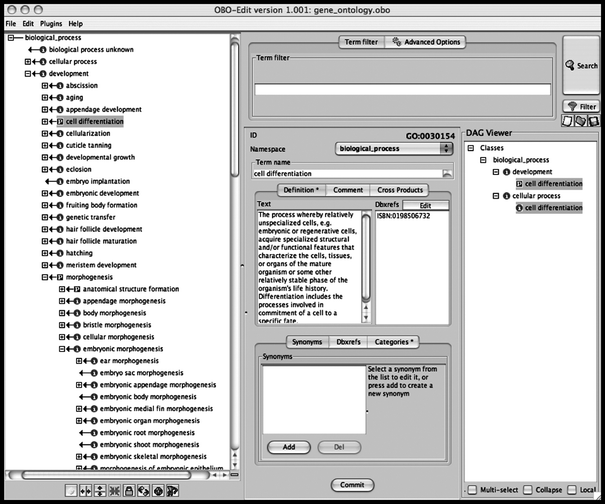Viewport: 605px width, 504px height.
Task: Click the padlock icon in bottom toolbar
Action: click(129, 490)
